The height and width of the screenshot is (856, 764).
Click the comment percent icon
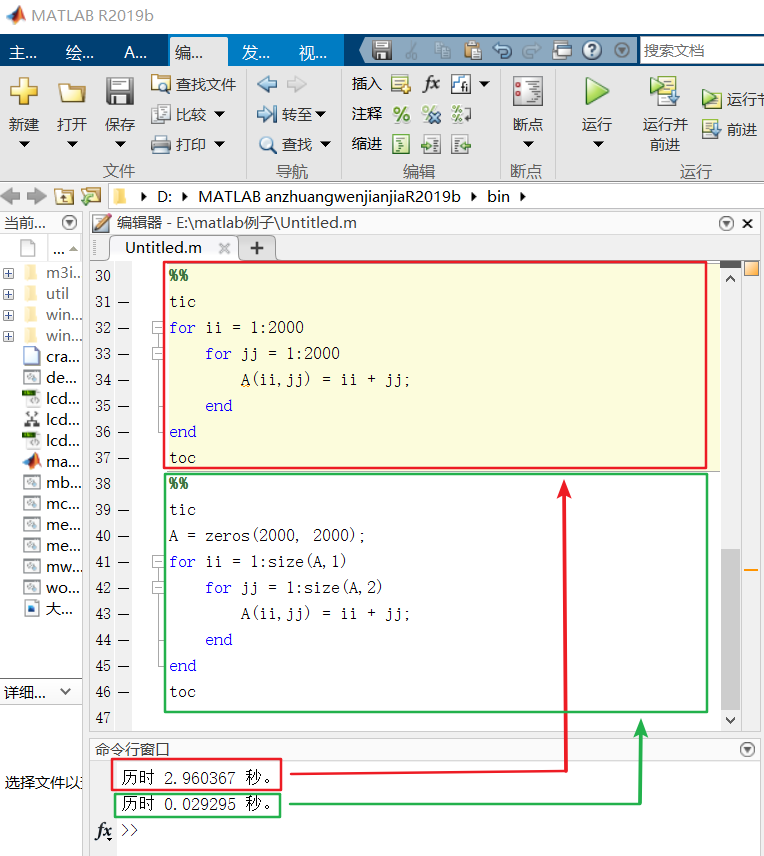tap(401, 114)
